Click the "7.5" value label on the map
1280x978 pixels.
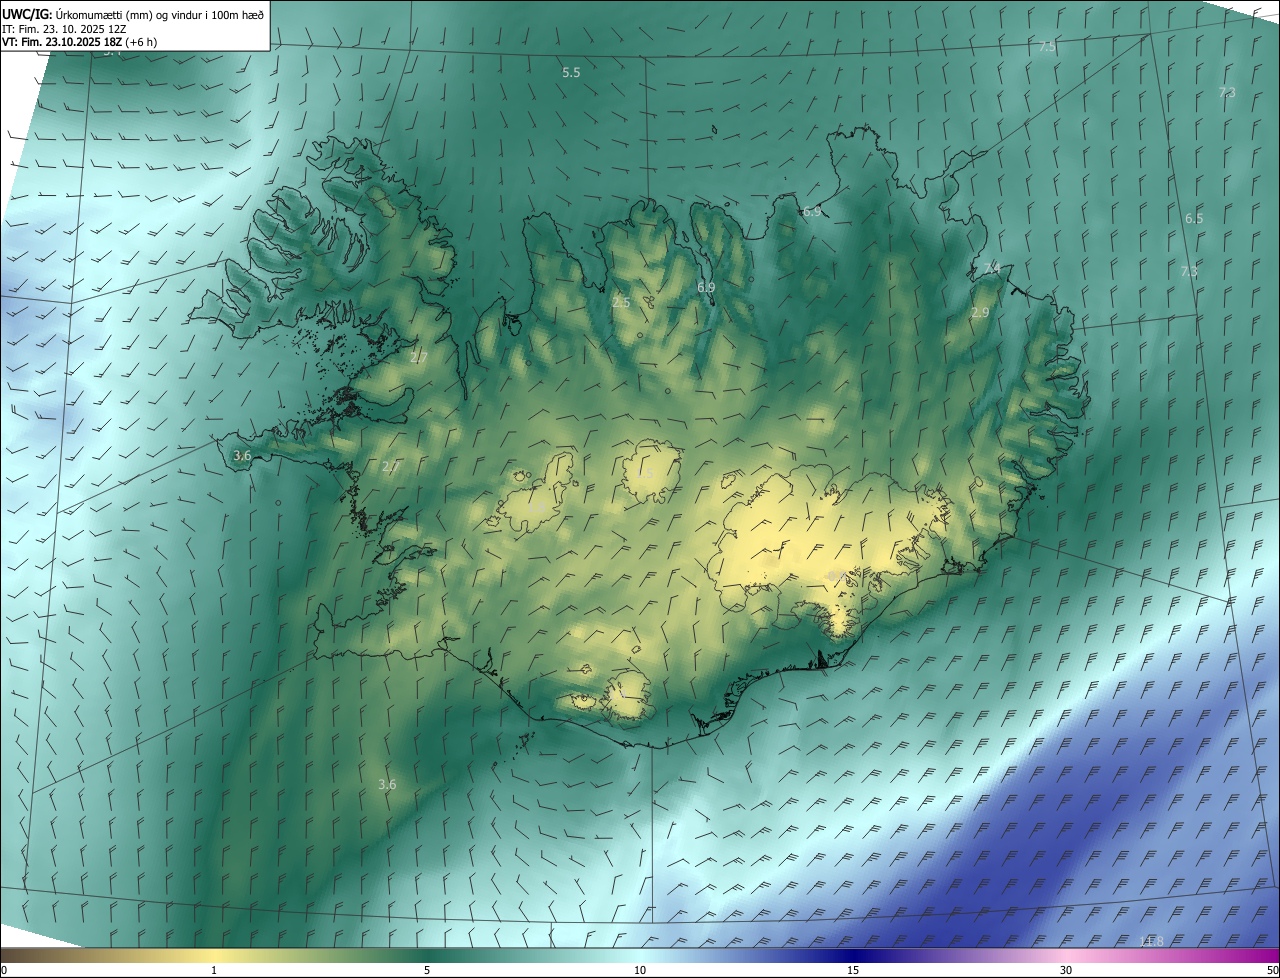(x=1047, y=47)
